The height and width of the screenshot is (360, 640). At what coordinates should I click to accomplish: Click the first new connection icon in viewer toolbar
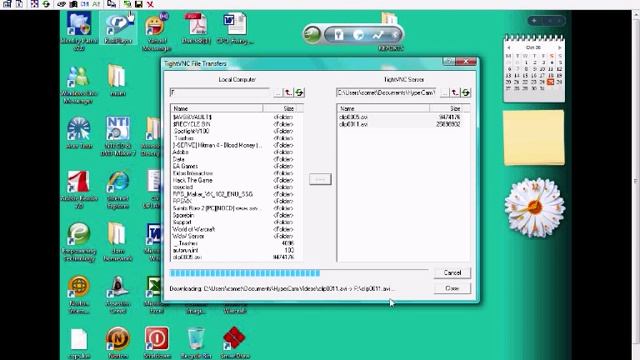(x=7, y=4)
